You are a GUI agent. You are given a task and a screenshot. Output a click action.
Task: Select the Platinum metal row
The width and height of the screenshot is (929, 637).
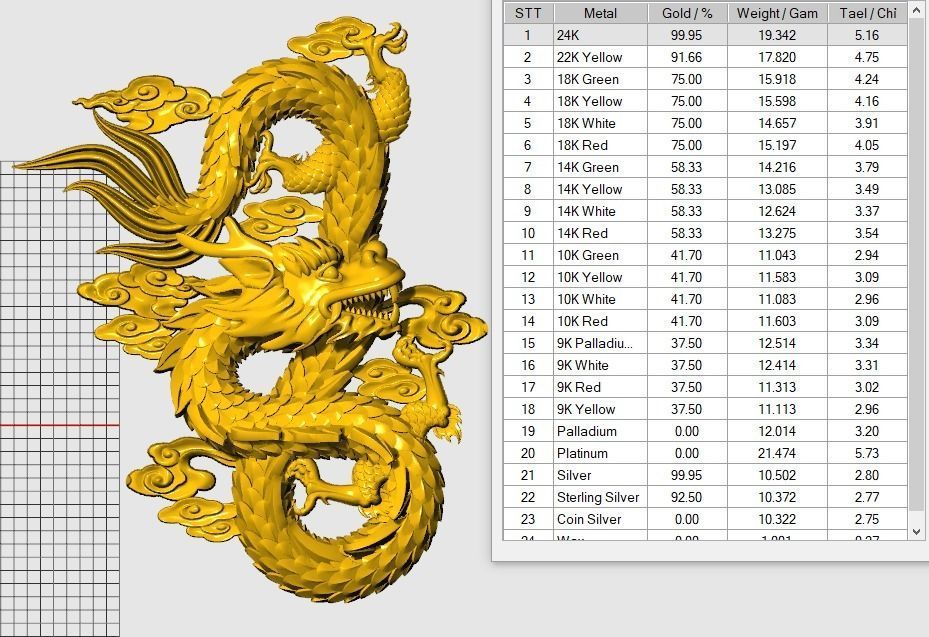(x=706, y=453)
